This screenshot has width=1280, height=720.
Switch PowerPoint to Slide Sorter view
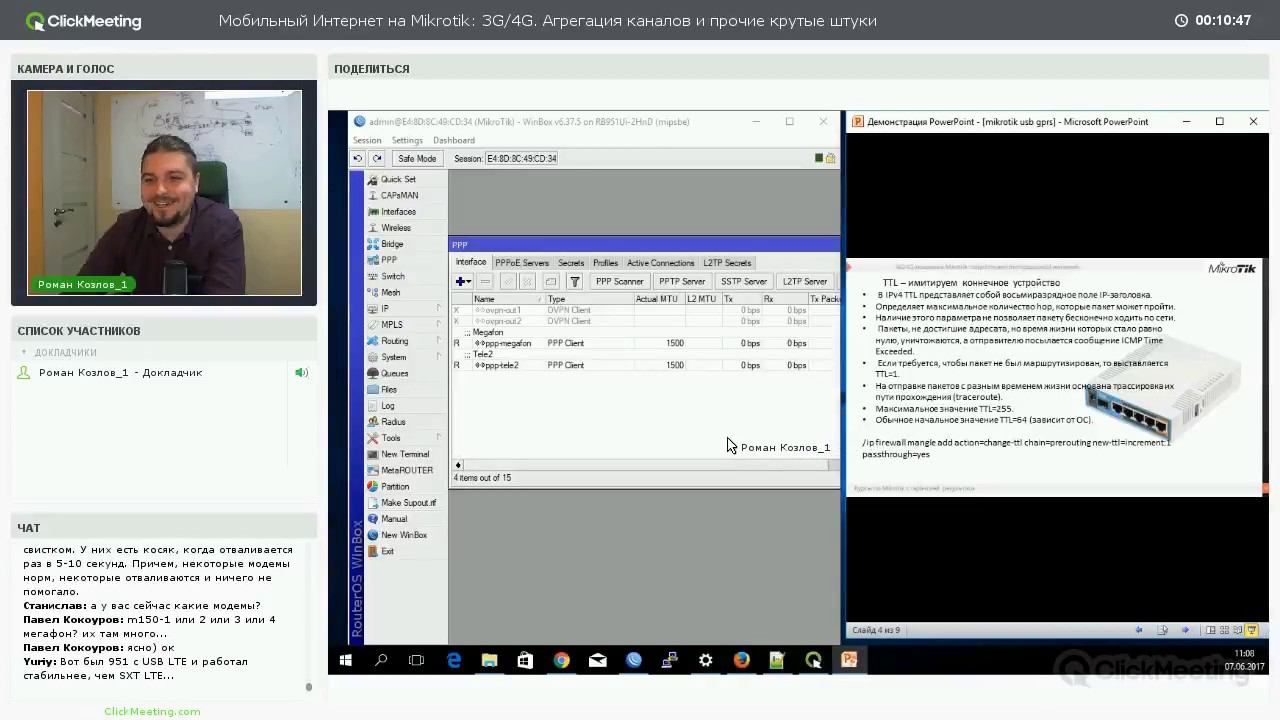click(x=1225, y=630)
